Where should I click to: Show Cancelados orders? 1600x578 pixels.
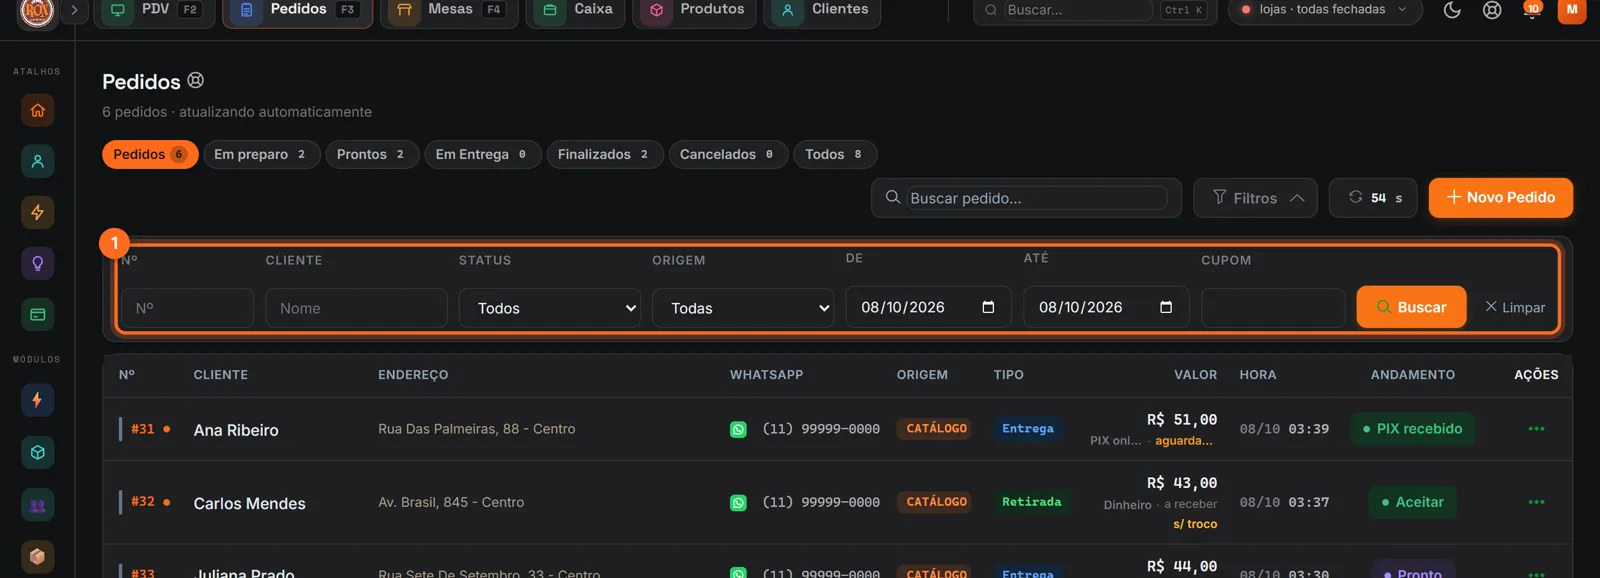(x=728, y=154)
